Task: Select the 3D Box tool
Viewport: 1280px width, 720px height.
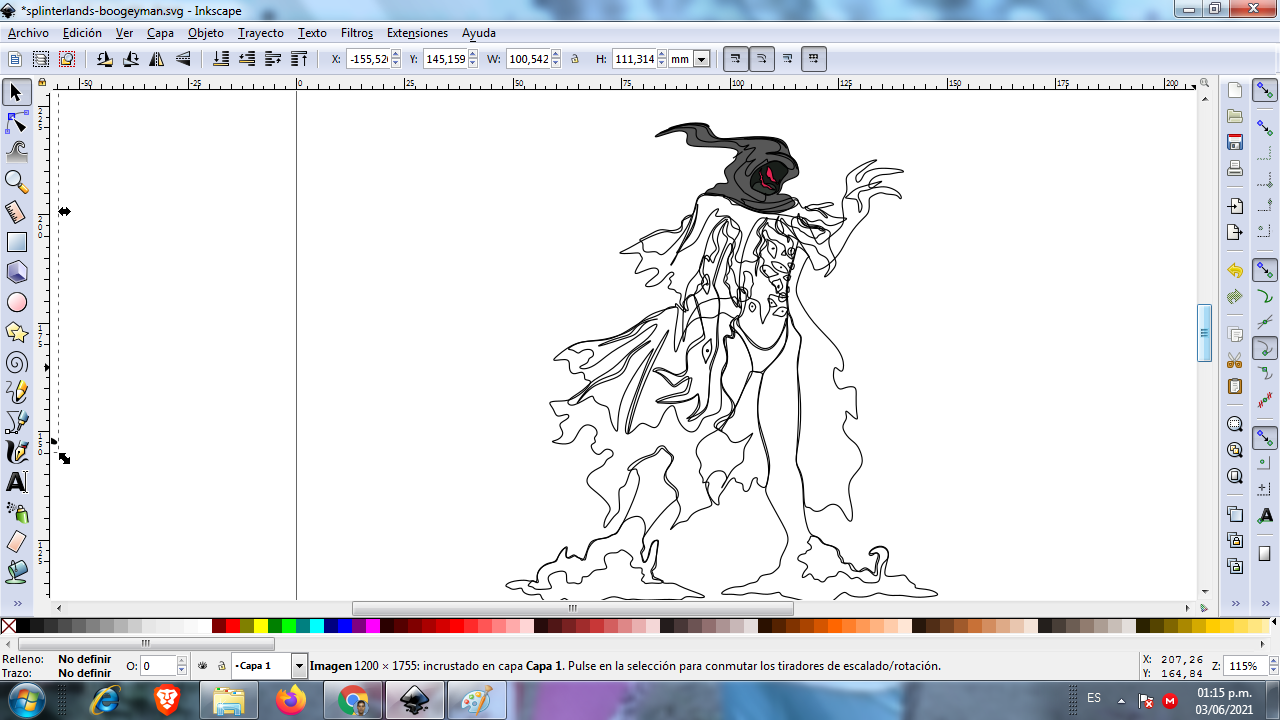Action: (x=16, y=272)
